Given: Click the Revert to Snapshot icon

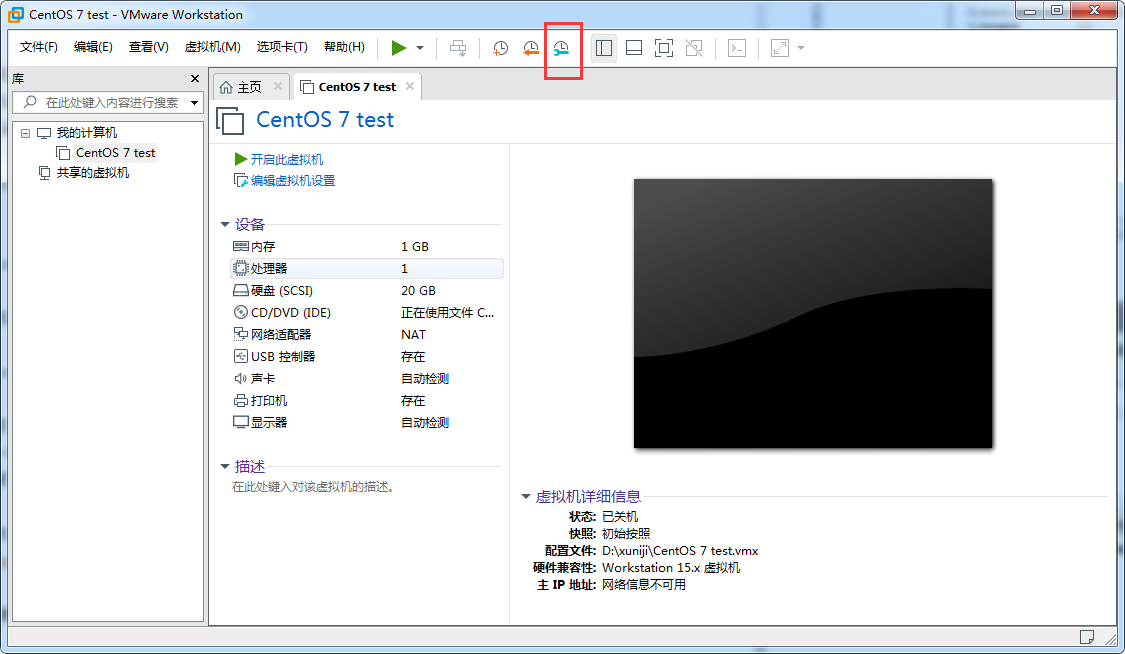Looking at the screenshot, I should (x=530, y=48).
